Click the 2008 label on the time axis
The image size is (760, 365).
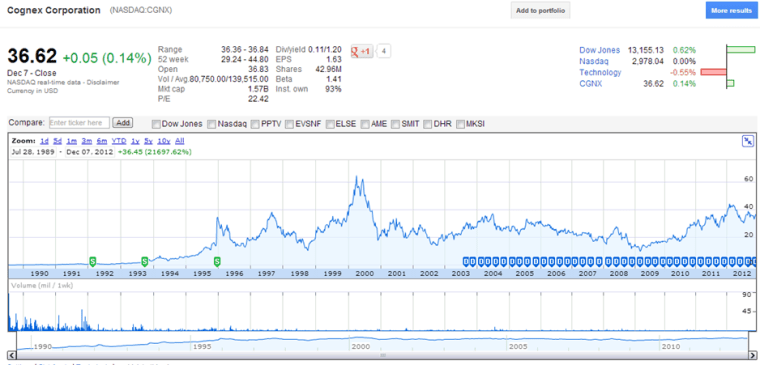(619, 273)
